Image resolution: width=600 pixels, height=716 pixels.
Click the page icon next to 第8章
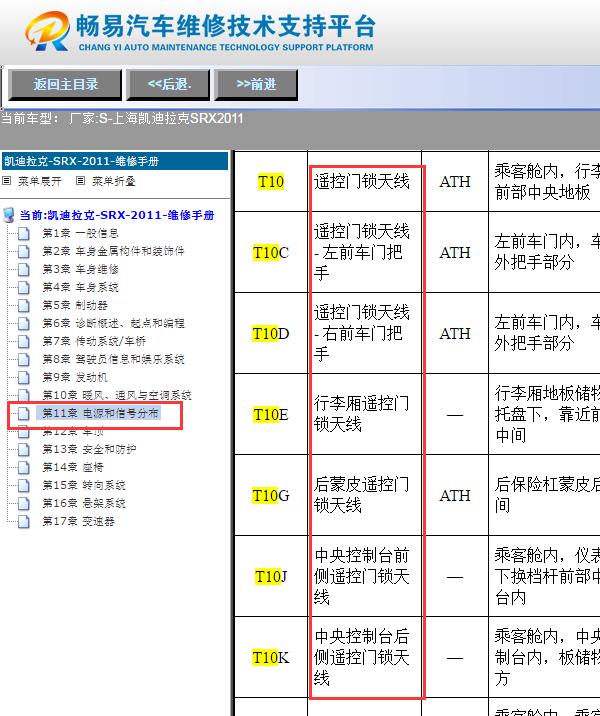coord(24,359)
